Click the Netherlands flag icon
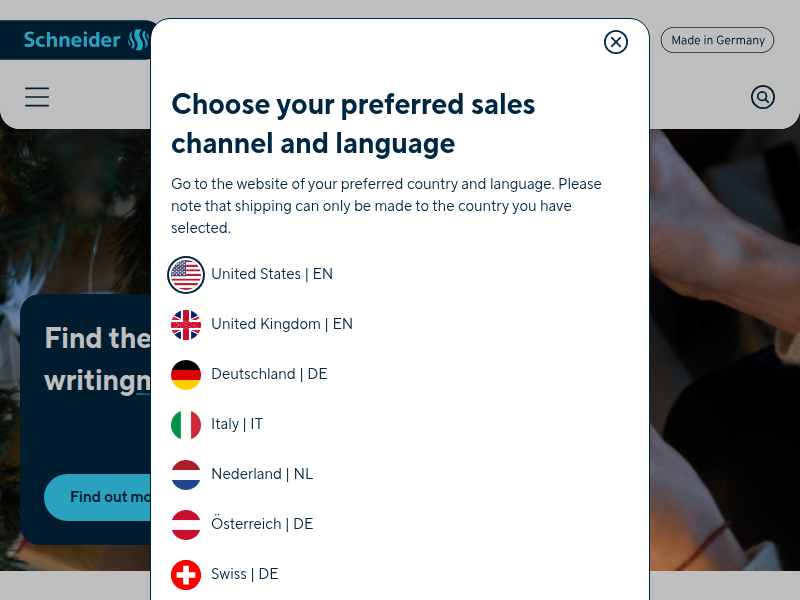800x600 pixels. [186, 474]
